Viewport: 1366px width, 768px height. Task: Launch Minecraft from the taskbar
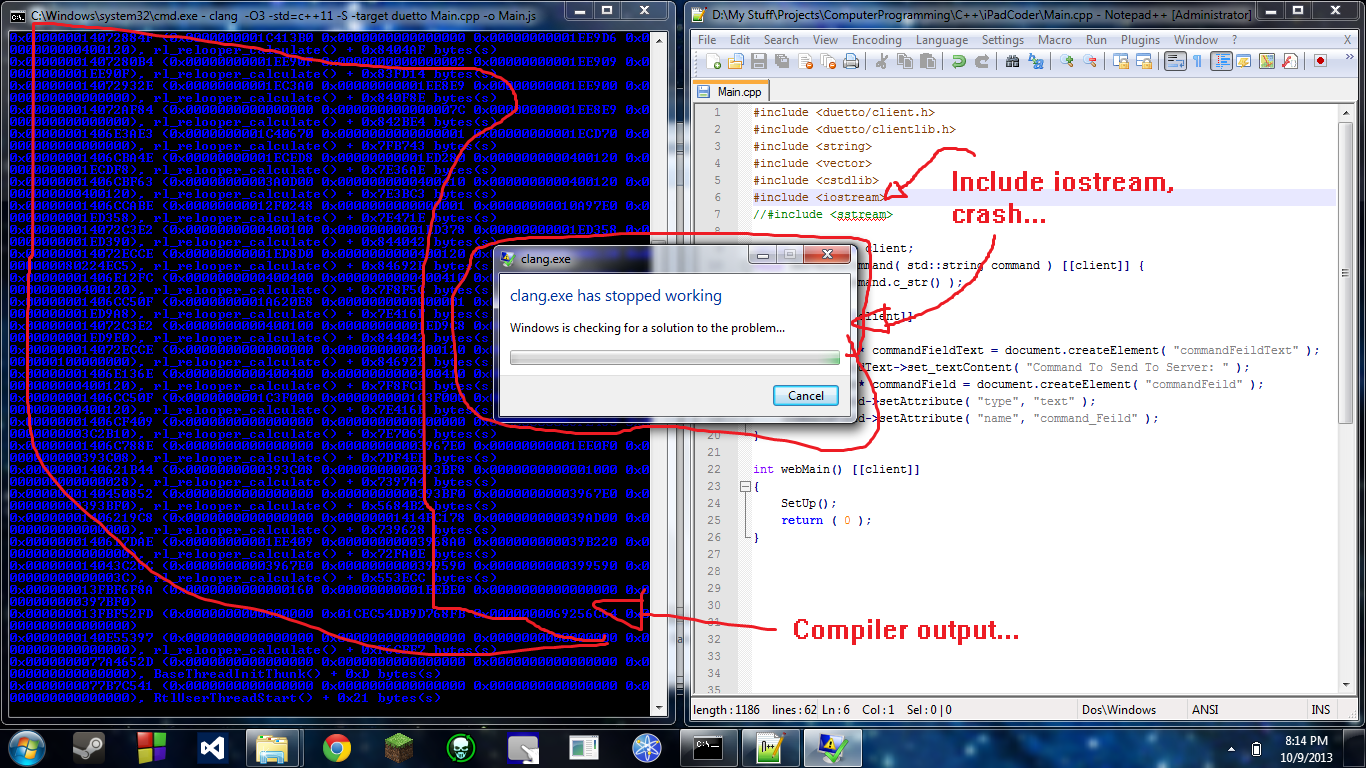(x=398, y=748)
